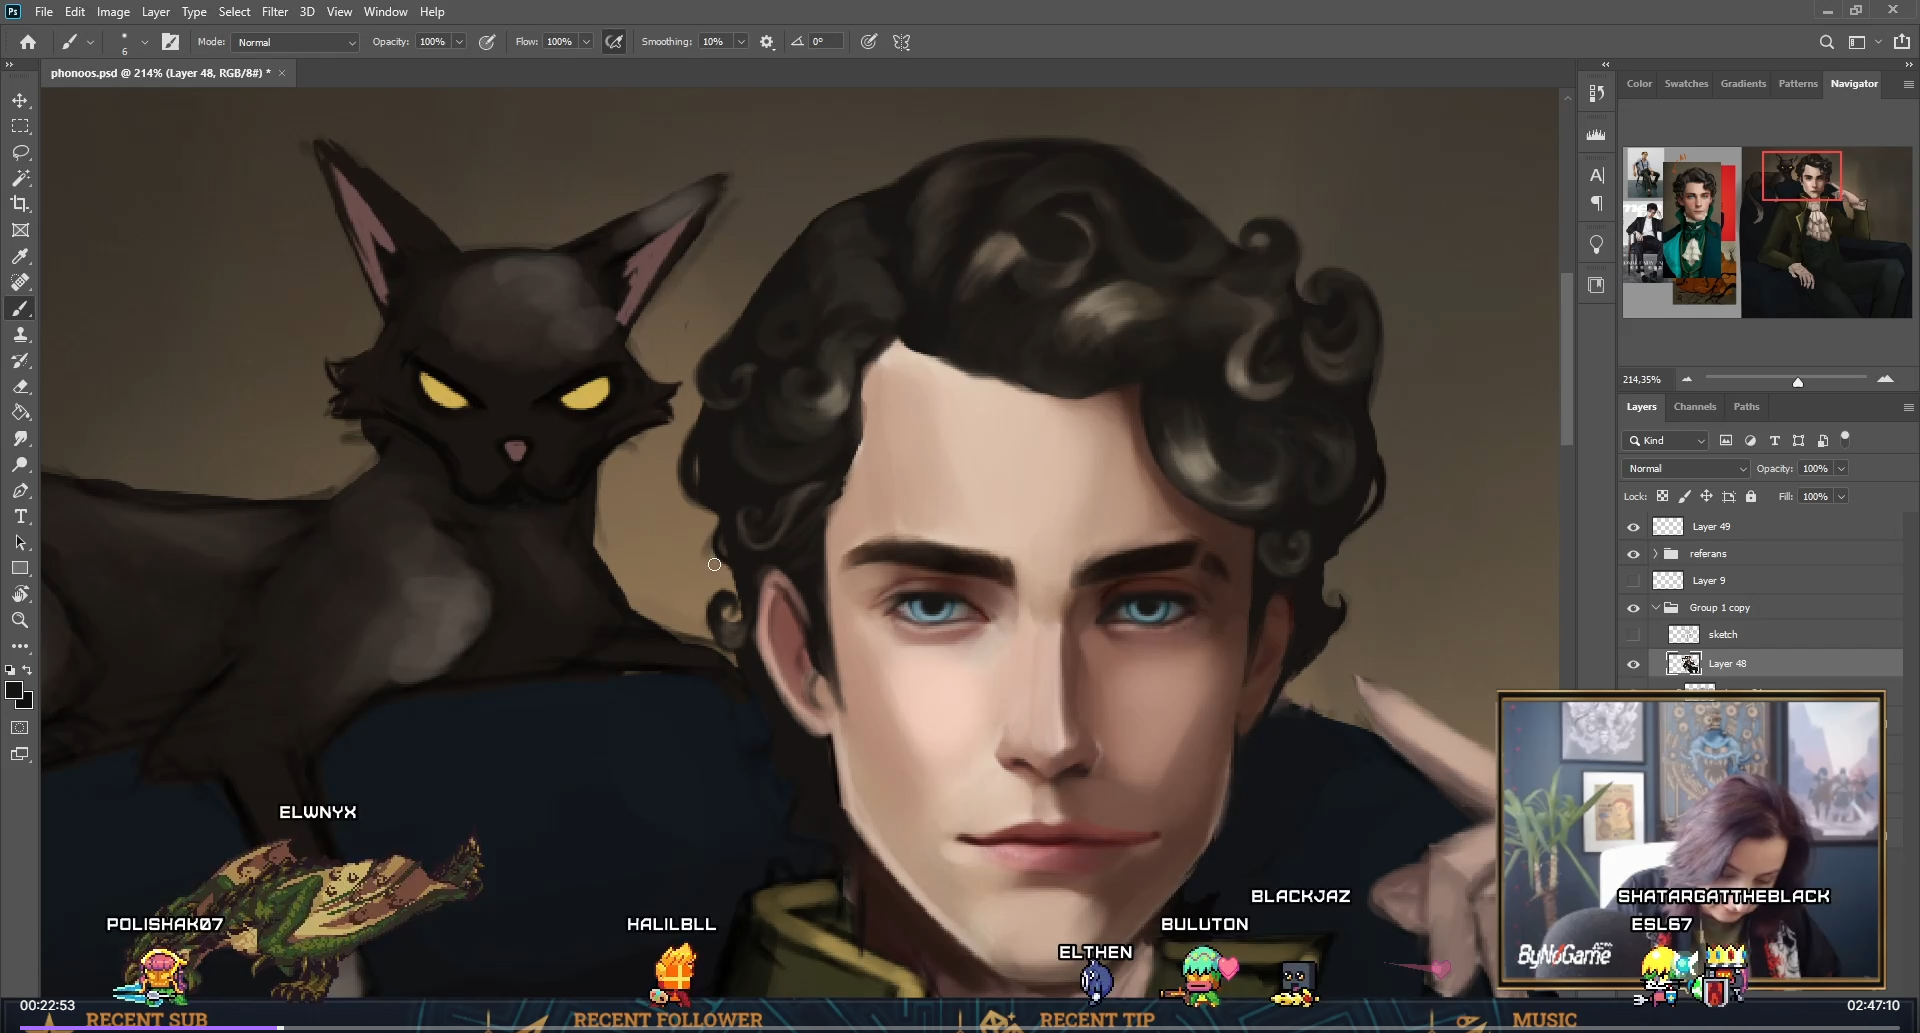This screenshot has height=1033, width=1920.
Task: Select the History Brush tool
Action: [x=20, y=361]
